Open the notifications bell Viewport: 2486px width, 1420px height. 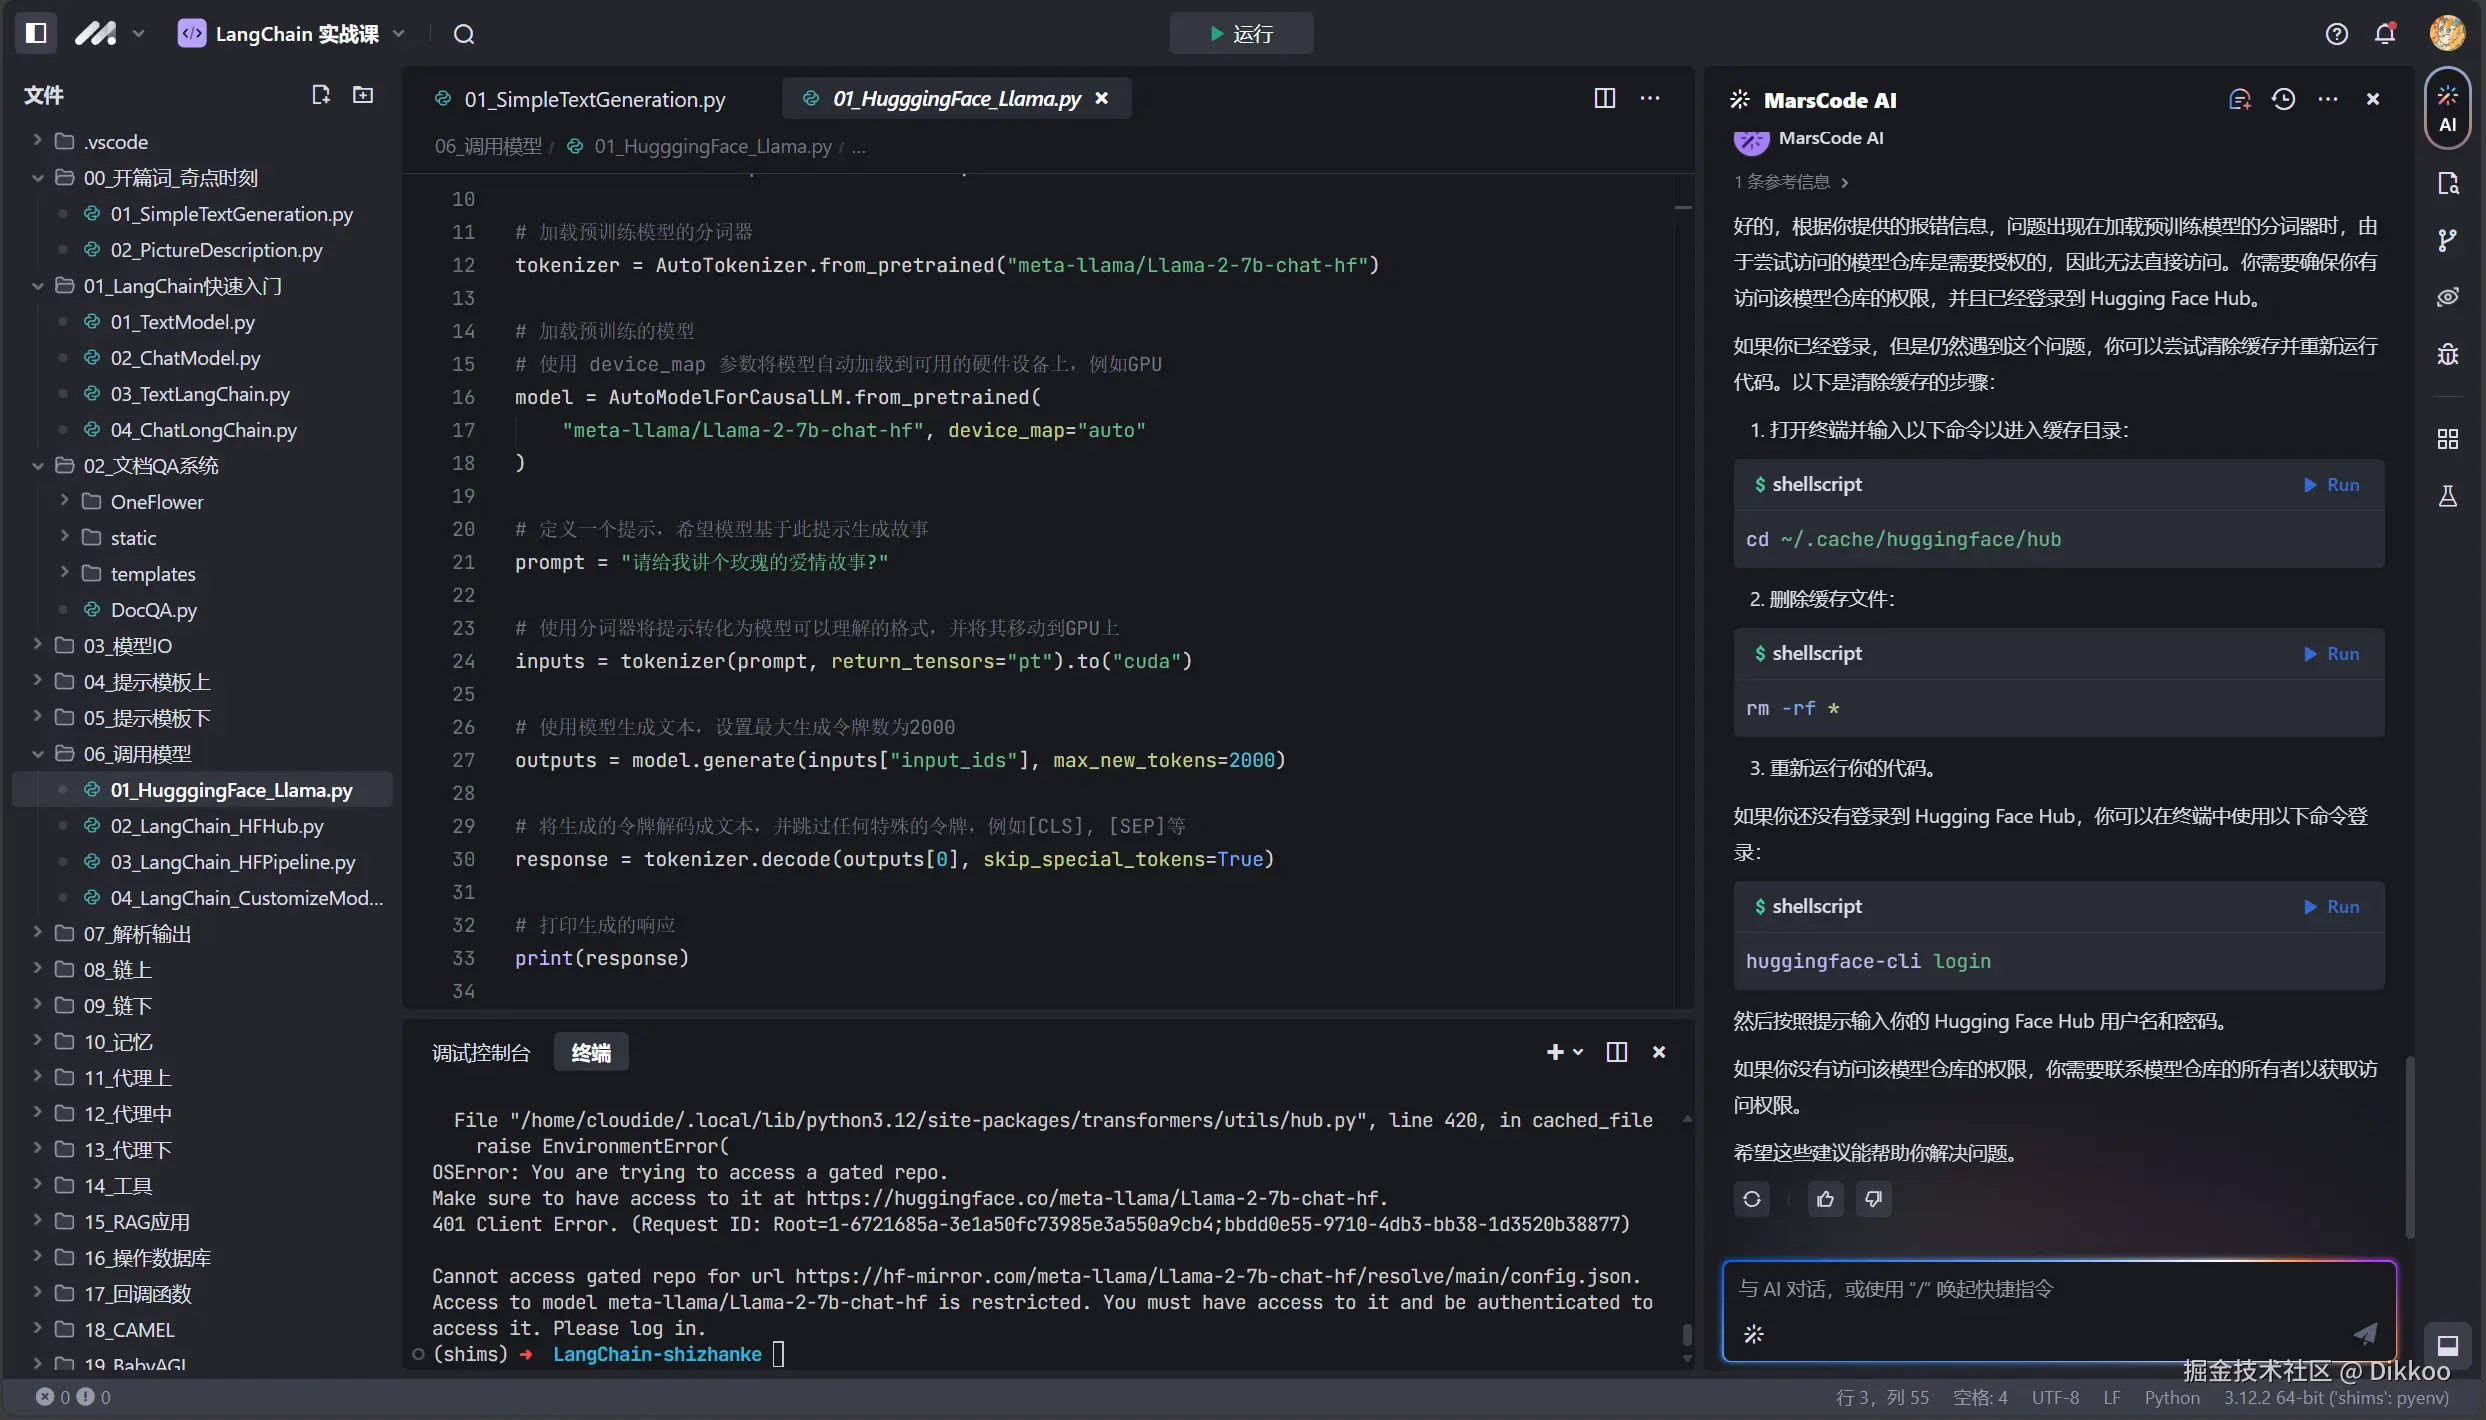[2385, 34]
